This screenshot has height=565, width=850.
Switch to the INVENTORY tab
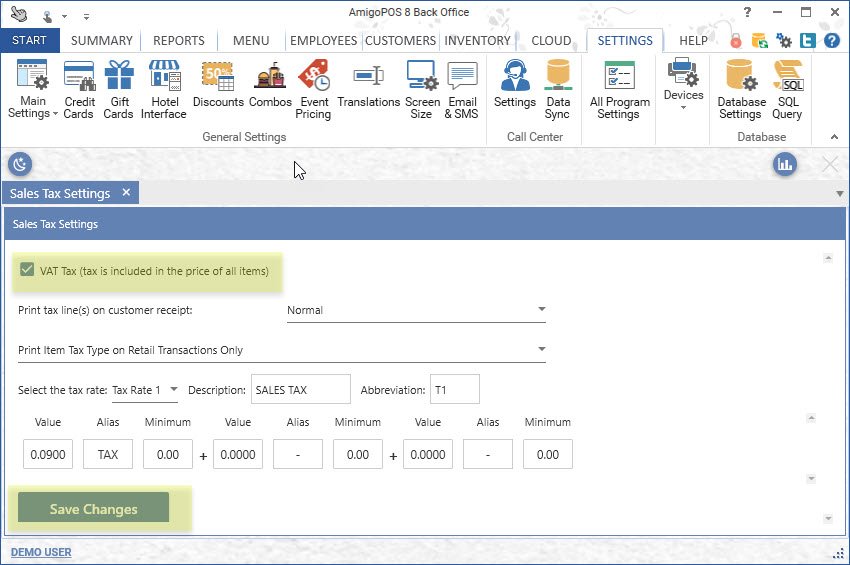pyautogui.click(x=477, y=41)
